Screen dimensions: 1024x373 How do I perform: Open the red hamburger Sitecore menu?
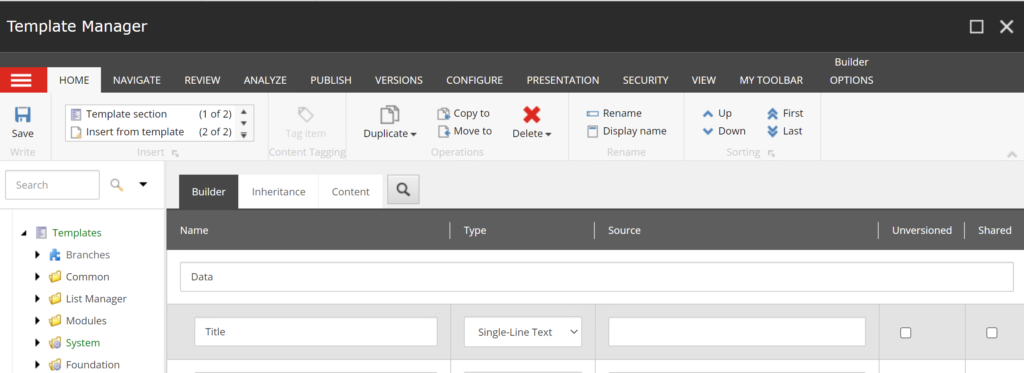tap(20, 80)
